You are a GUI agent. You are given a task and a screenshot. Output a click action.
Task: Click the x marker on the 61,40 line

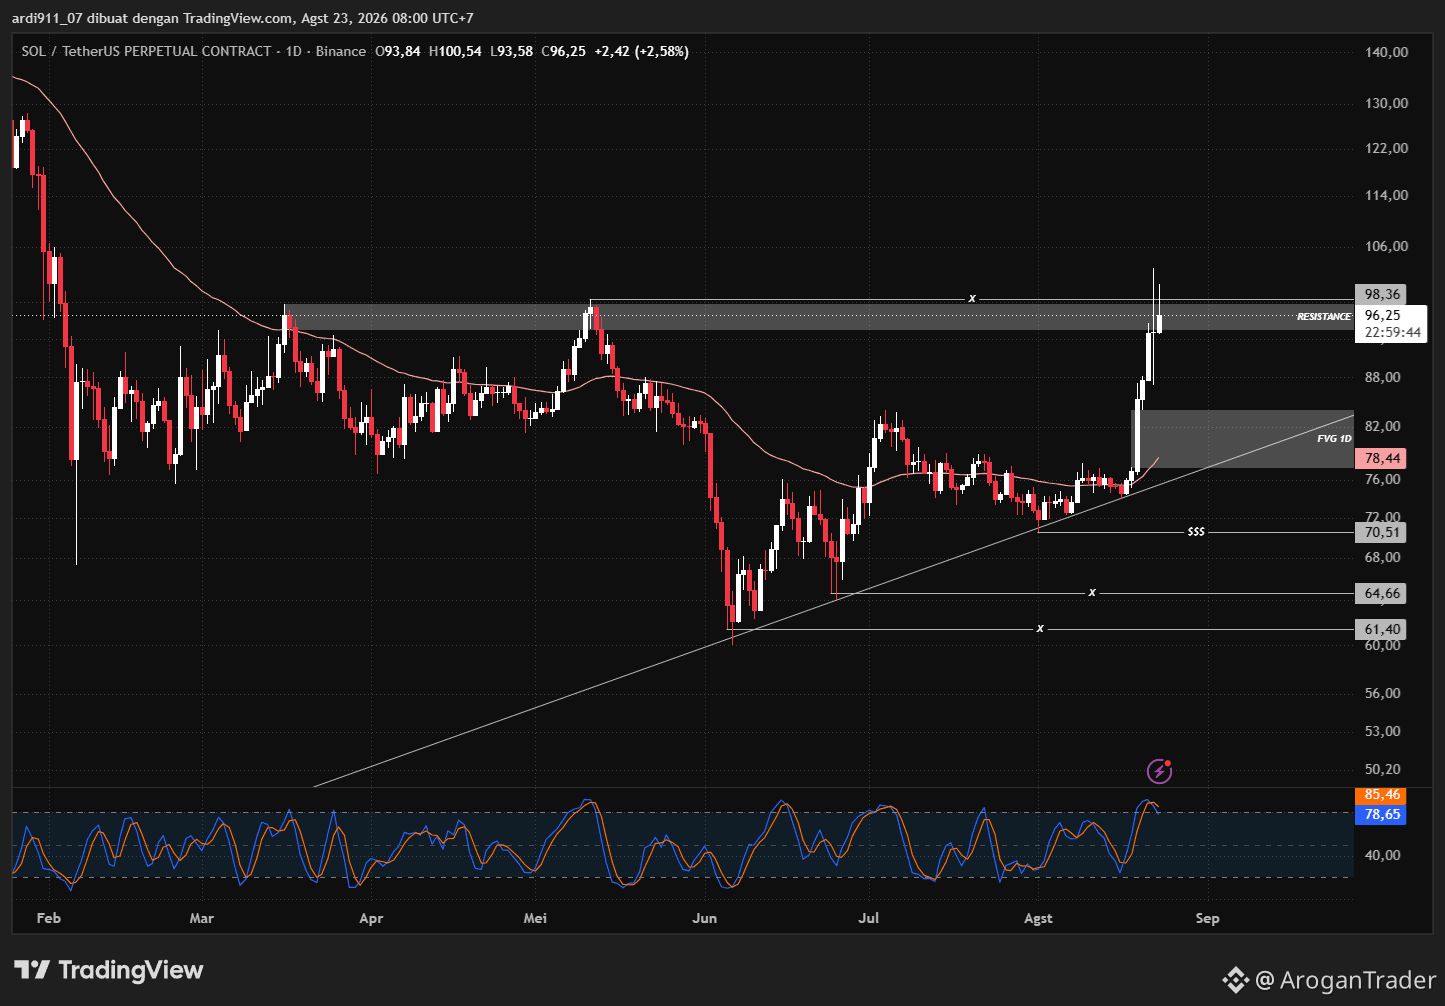1040,628
